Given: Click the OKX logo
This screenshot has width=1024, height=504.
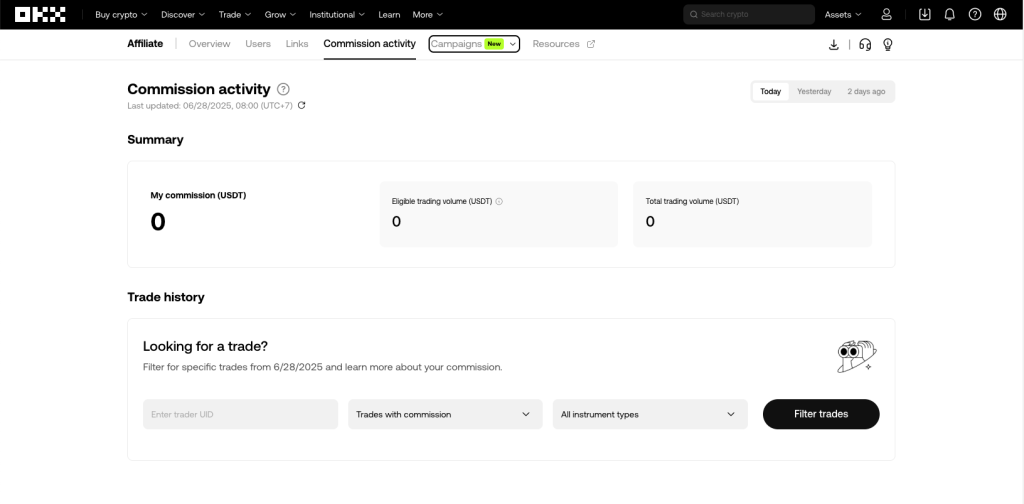Looking at the screenshot, I should click(x=40, y=14).
